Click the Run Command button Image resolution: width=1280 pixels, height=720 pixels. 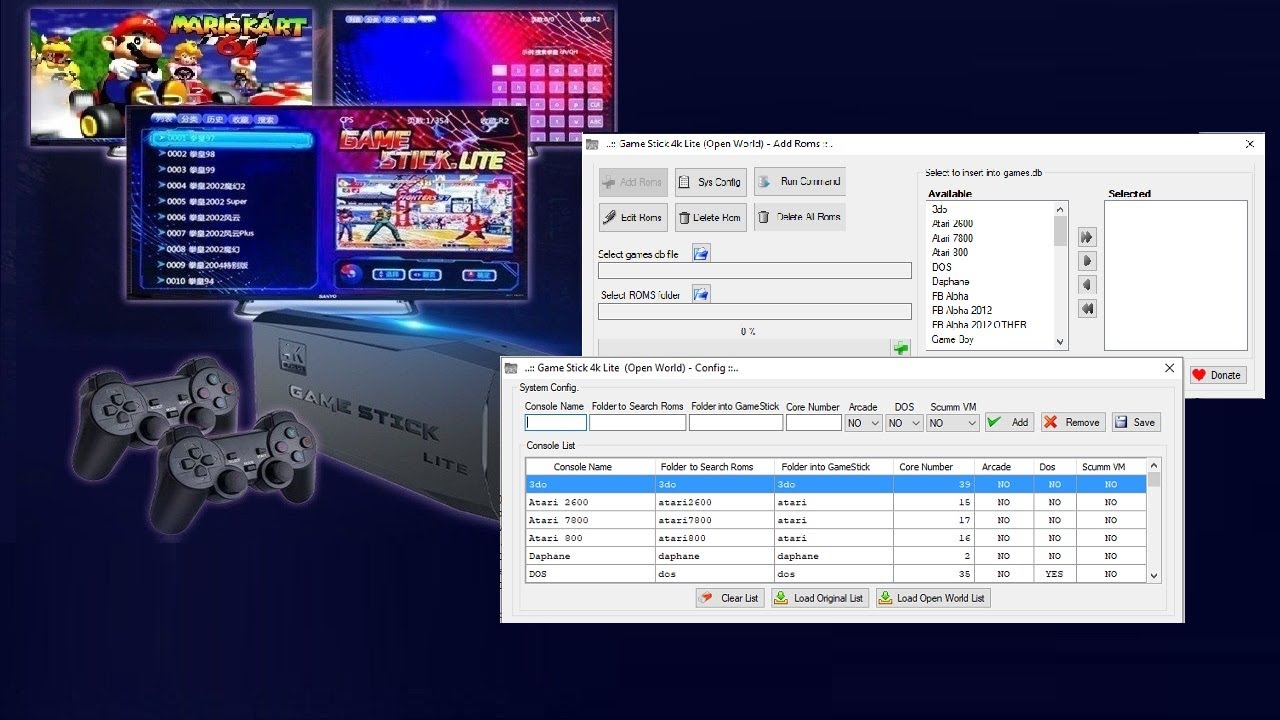(x=800, y=182)
